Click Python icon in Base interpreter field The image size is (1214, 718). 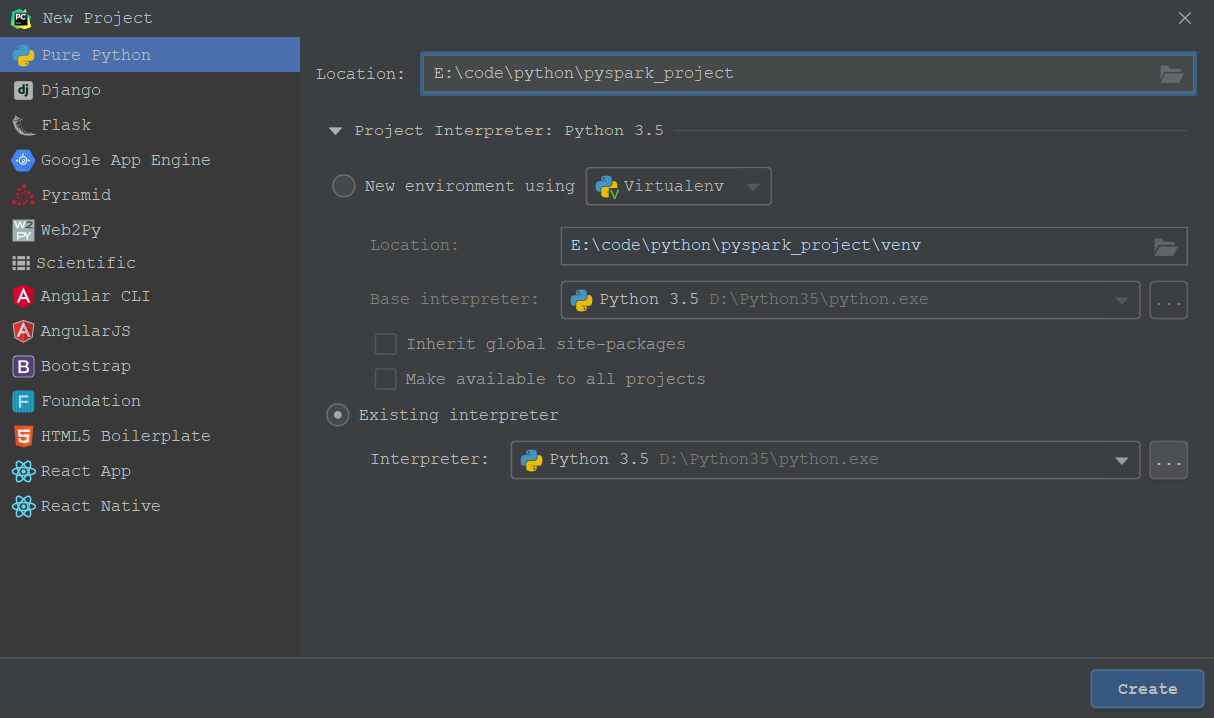[581, 300]
